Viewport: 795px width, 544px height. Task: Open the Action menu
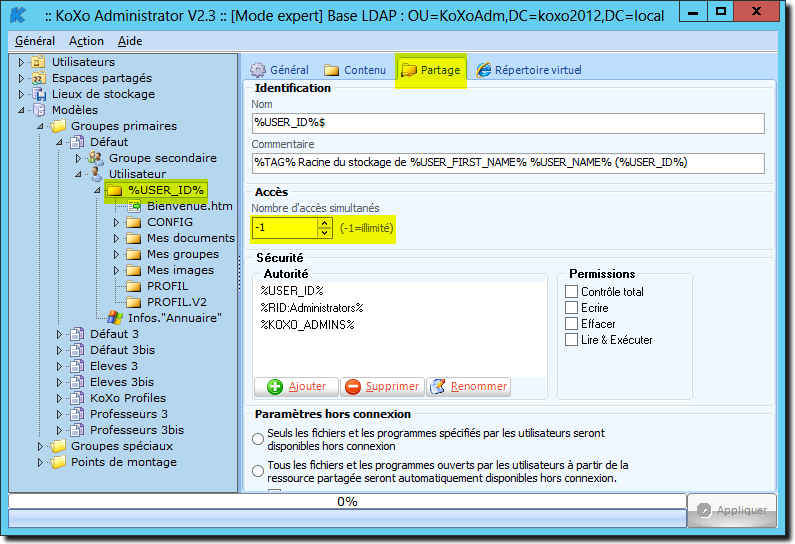[86, 41]
